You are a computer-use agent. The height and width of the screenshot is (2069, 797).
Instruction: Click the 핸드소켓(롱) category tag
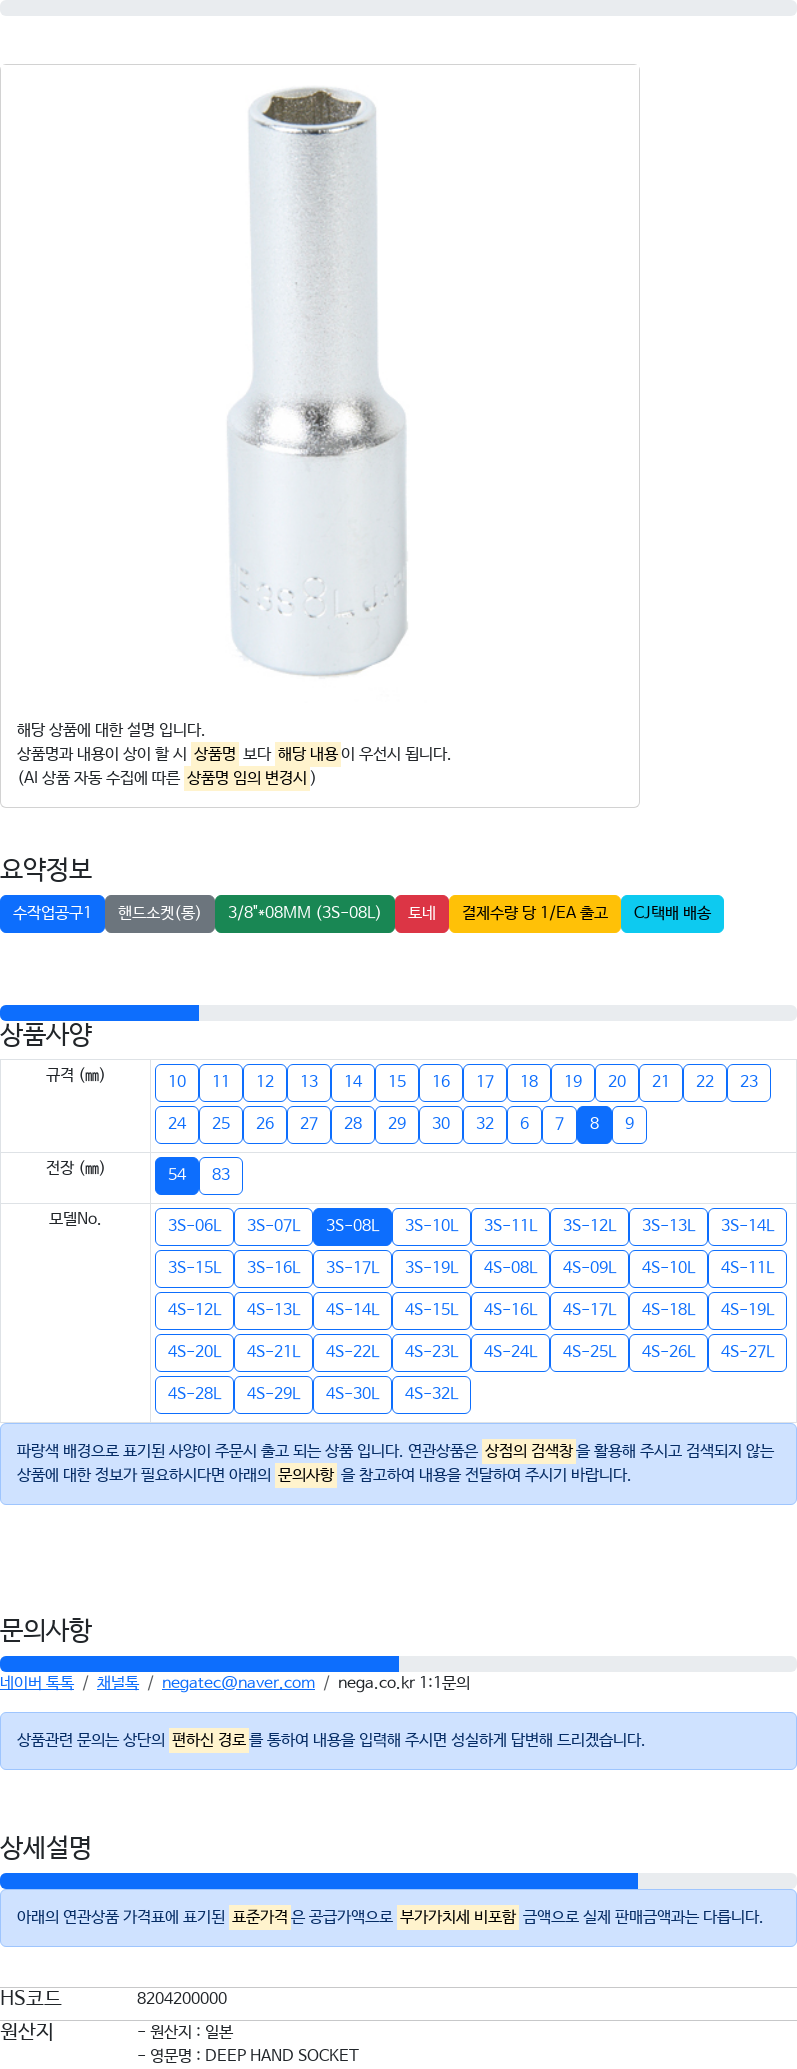click(160, 913)
